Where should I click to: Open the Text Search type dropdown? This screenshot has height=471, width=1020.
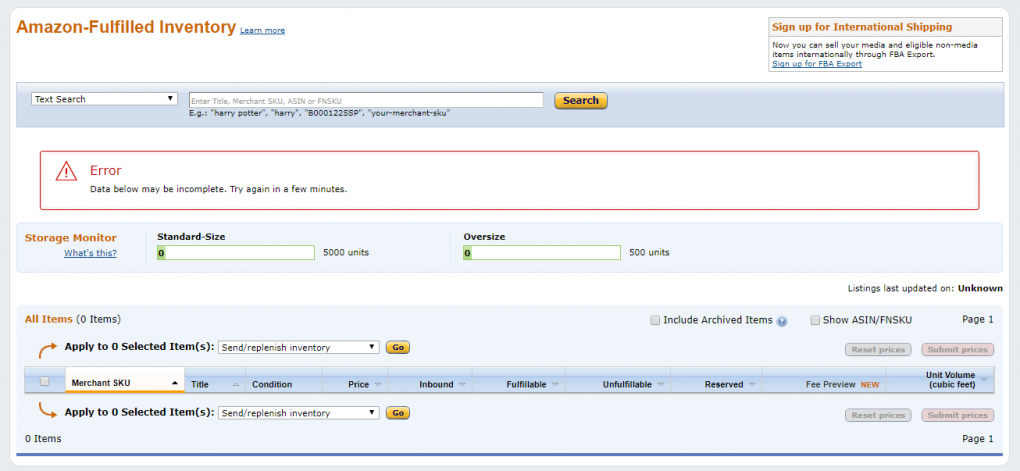point(104,99)
